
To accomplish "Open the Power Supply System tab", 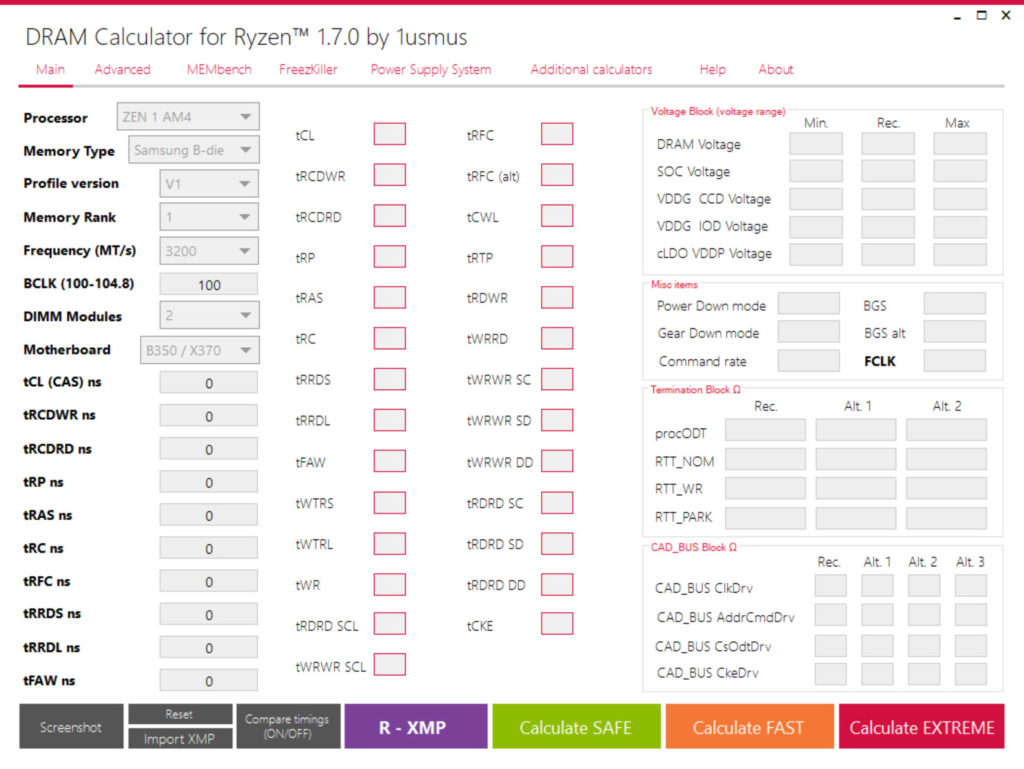I will point(431,70).
